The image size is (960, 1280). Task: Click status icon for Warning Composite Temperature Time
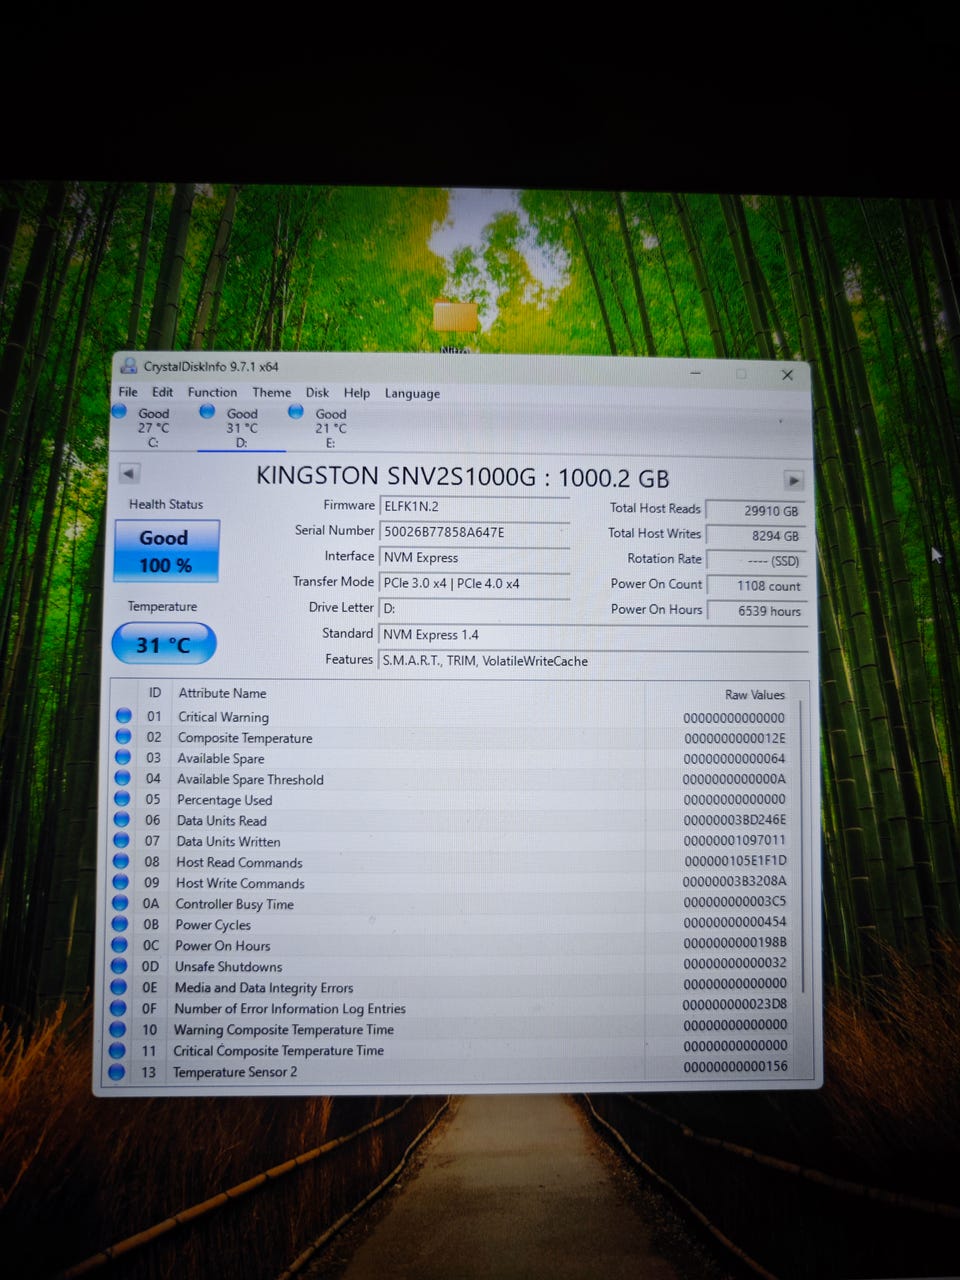pos(117,1029)
